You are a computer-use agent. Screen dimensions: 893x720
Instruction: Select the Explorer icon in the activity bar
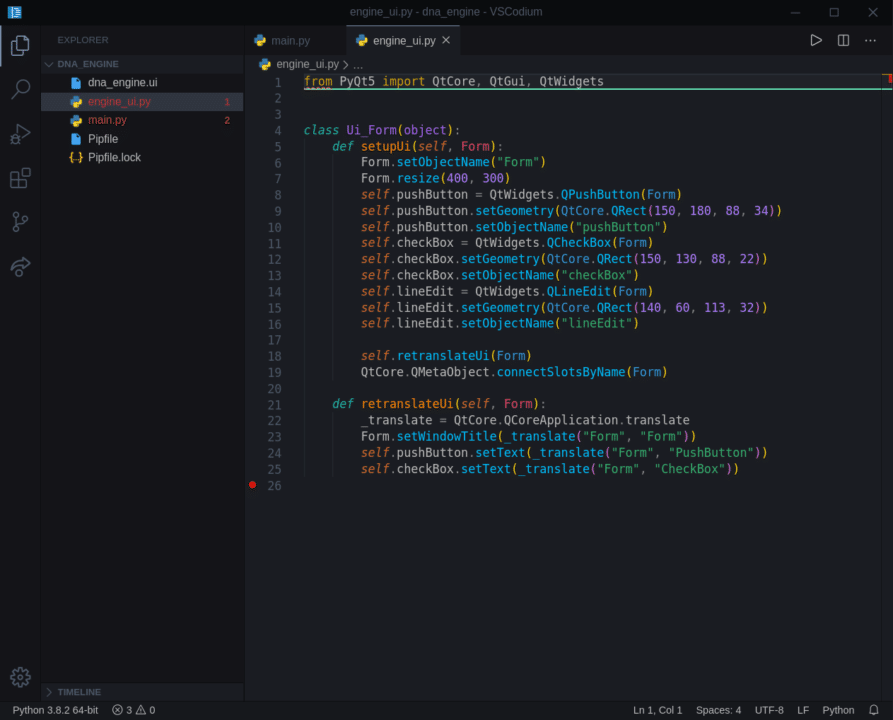[20, 46]
